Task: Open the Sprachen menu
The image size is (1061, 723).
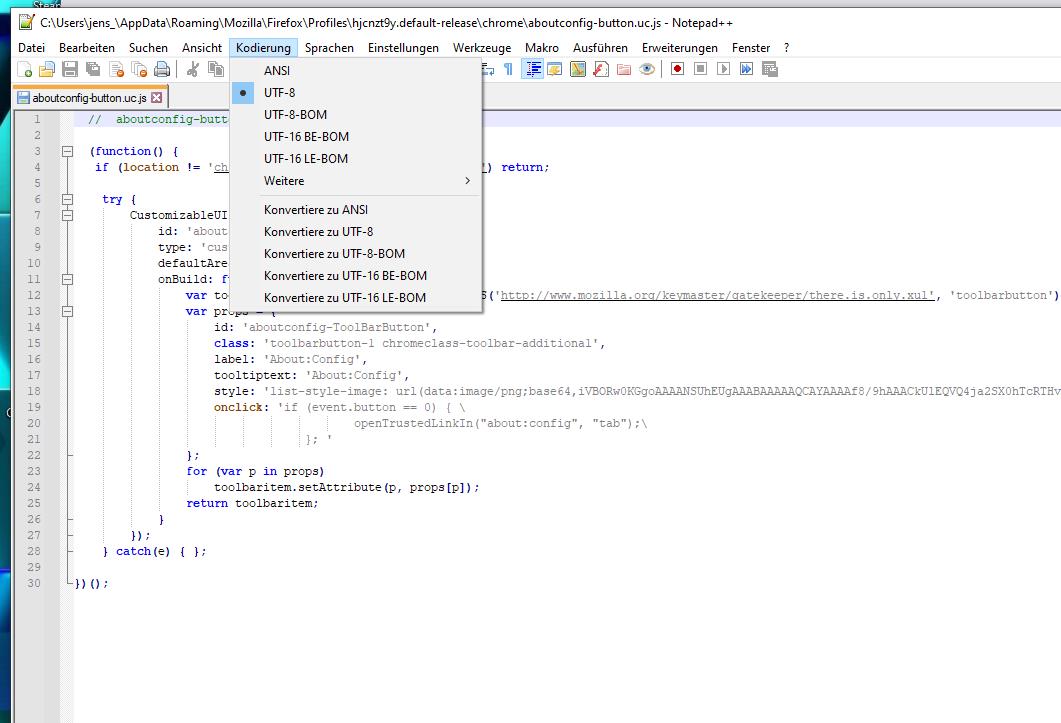Action: (x=329, y=47)
